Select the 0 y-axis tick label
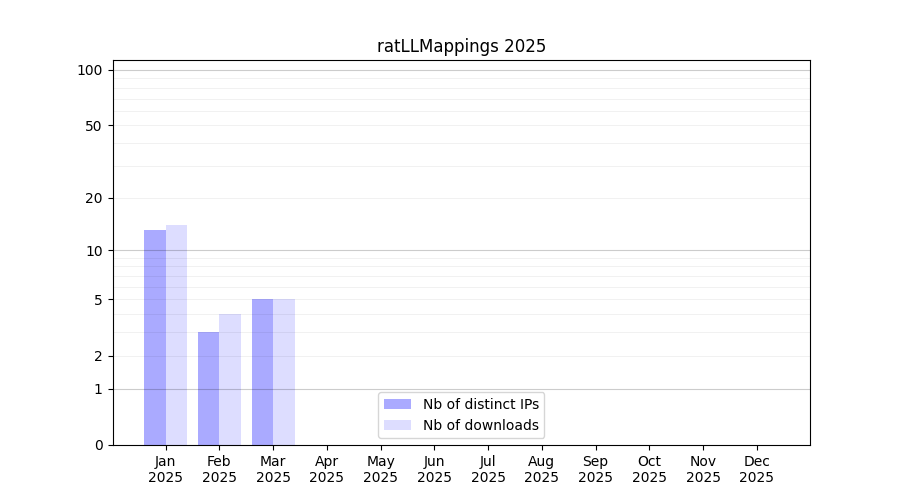Screen dimensions: 900x500 (x=98, y=445)
